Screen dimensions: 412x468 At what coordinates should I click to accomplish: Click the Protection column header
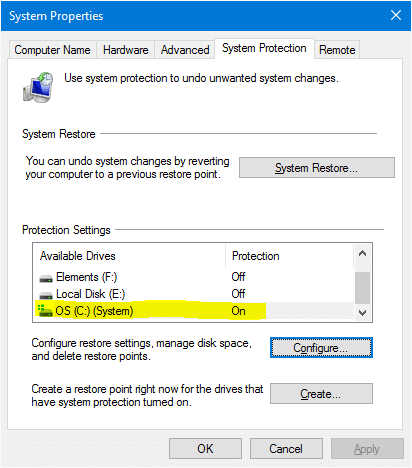[289, 256]
